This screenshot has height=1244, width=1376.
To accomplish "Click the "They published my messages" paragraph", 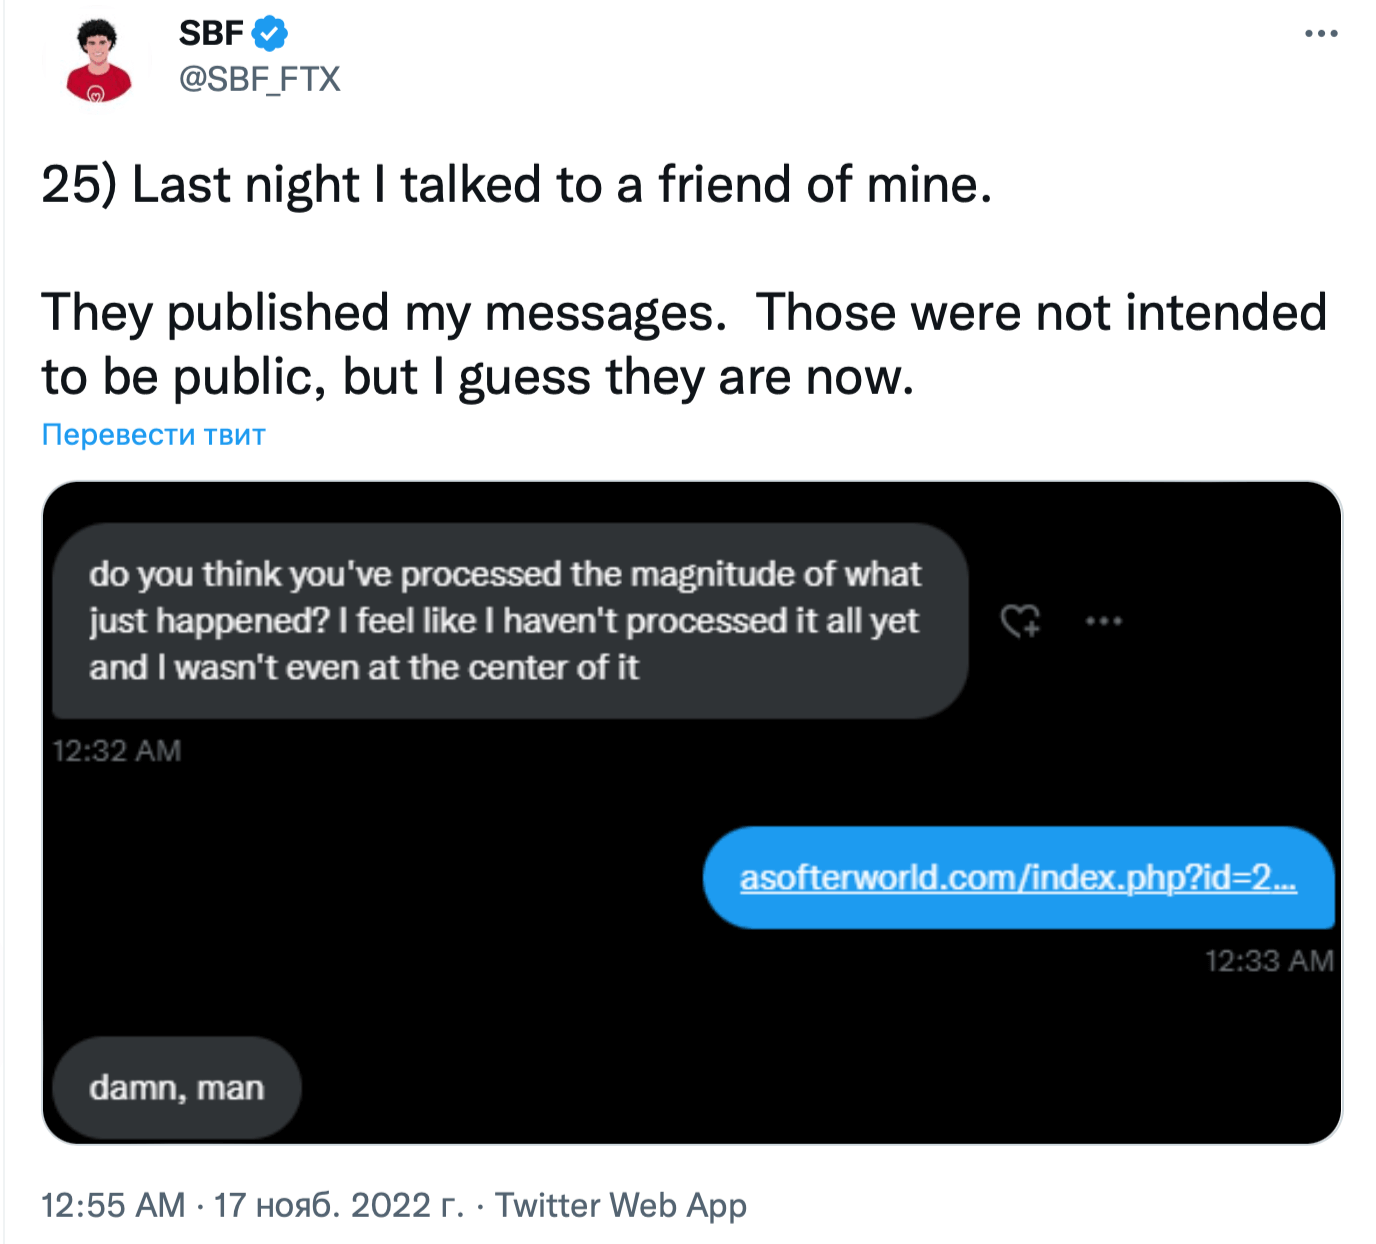I will [683, 313].
